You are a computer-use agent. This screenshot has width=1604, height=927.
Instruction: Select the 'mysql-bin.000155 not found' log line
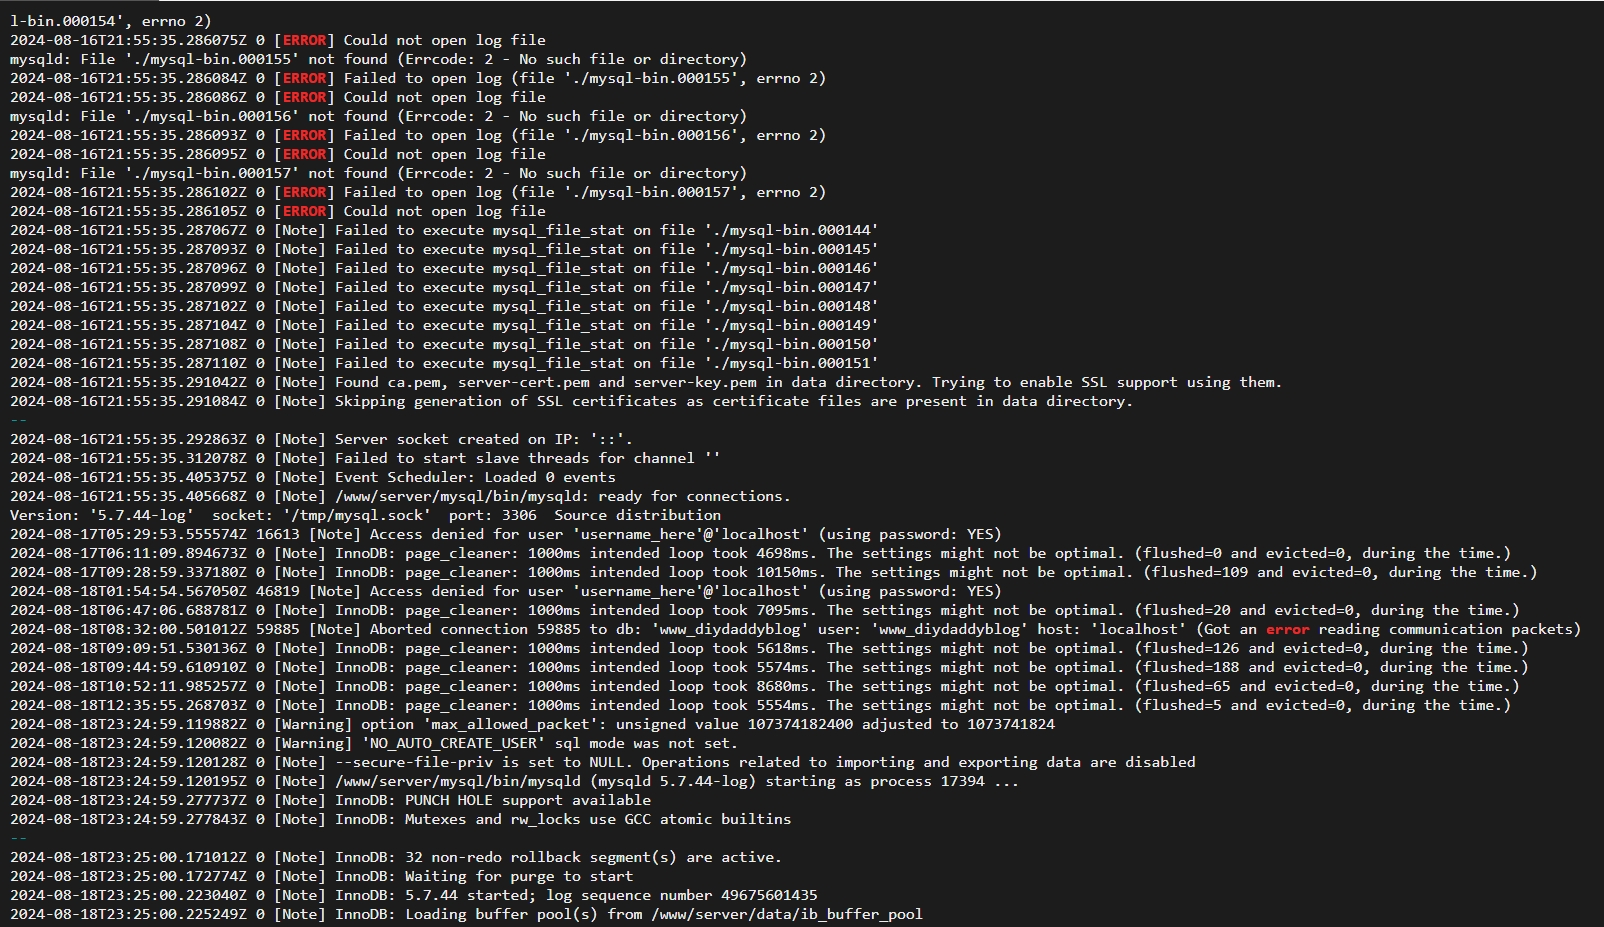(378, 59)
